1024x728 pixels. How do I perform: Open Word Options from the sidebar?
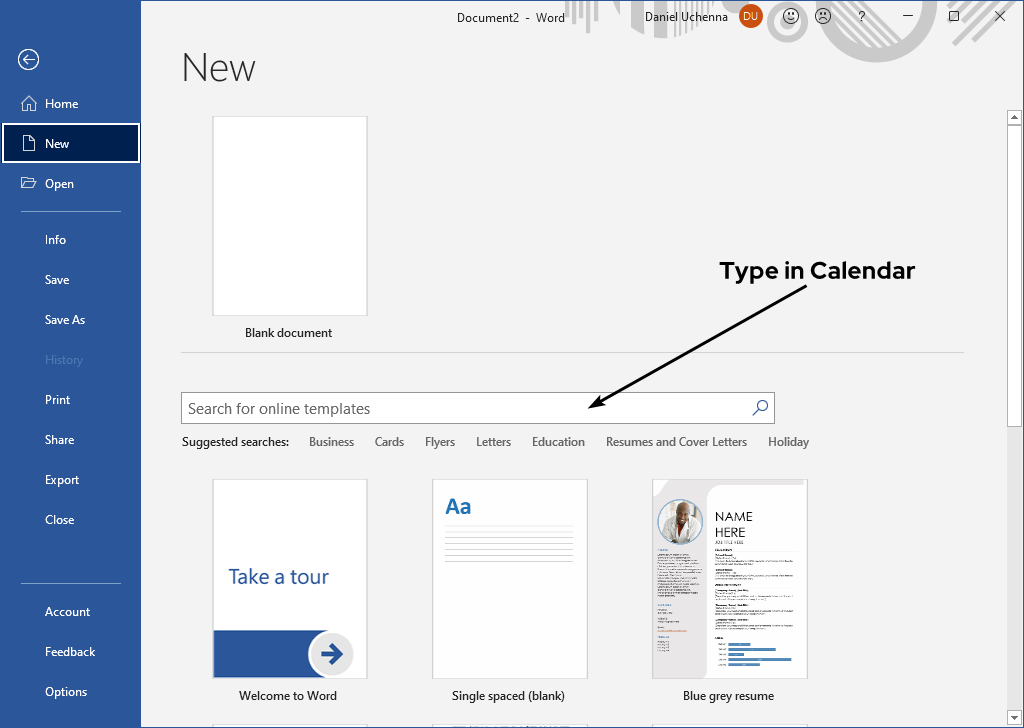click(65, 691)
